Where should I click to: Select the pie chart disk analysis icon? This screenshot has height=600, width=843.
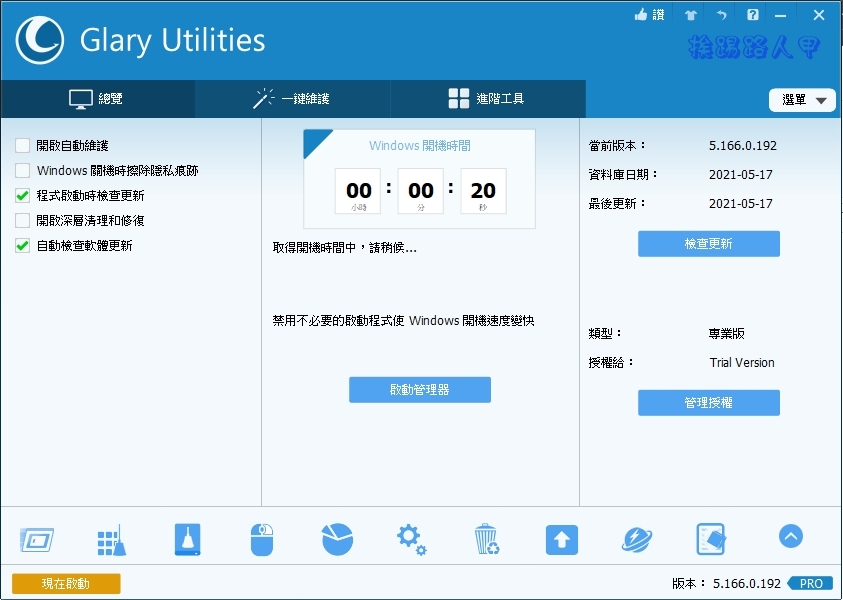tap(336, 537)
